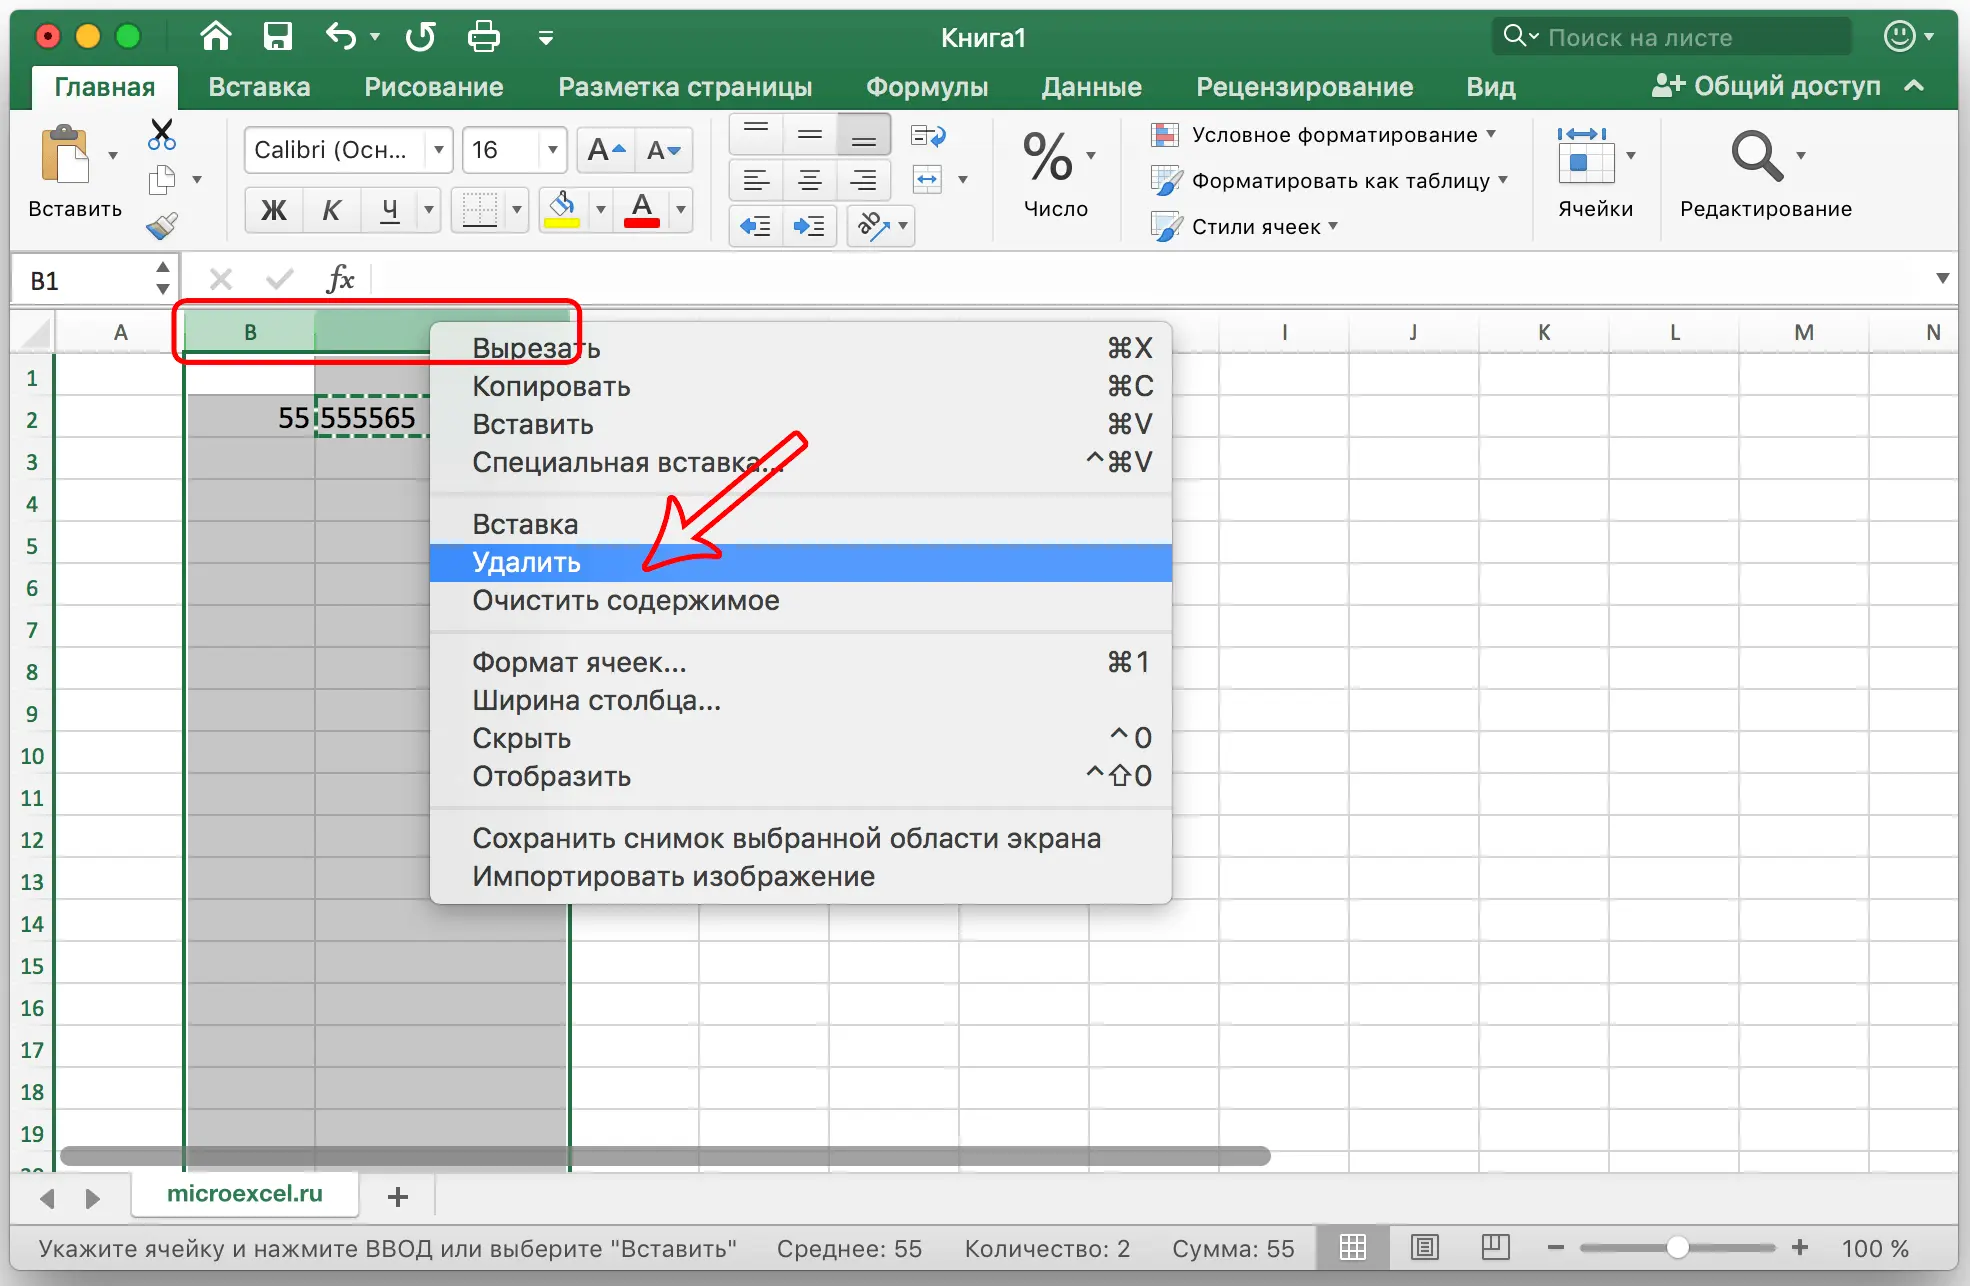The height and width of the screenshot is (1286, 1970).
Task: Insert function with fx icon
Action: 340,279
